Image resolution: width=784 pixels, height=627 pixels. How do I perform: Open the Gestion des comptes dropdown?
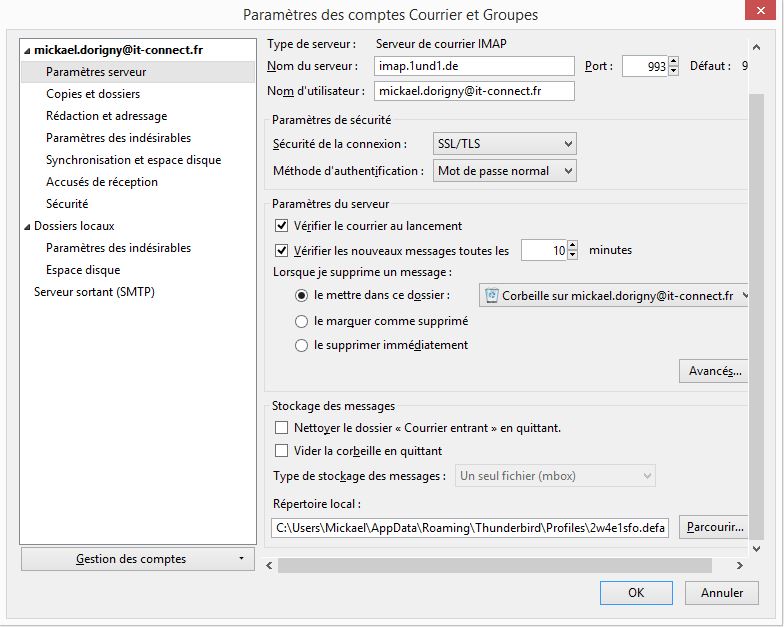tap(138, 558)
